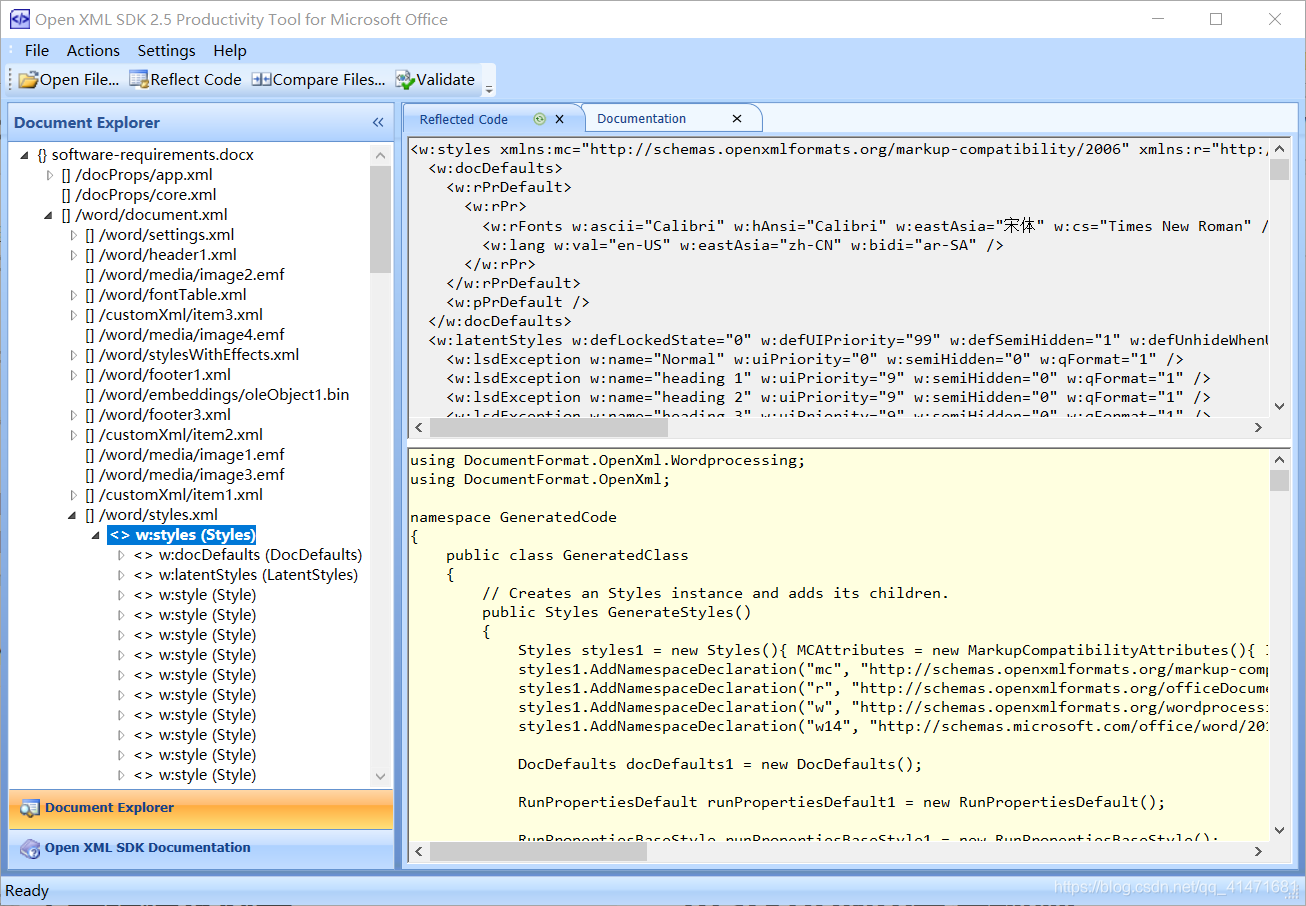Click the Open XML SDK Documentation icon
The image size is (1306, 906).
click(x=30, y=849)
